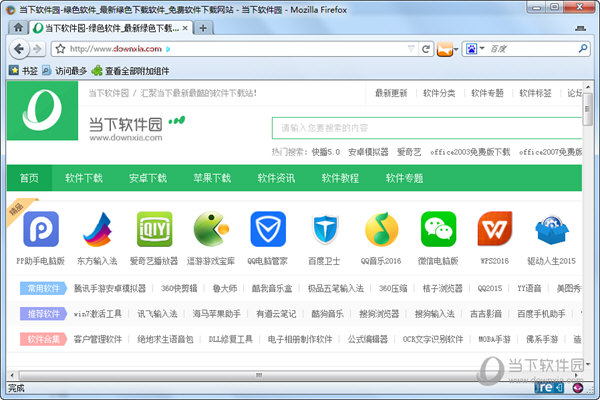Open the 最新更新 top link
Screen dimensions: 600x400
(391, 93)
